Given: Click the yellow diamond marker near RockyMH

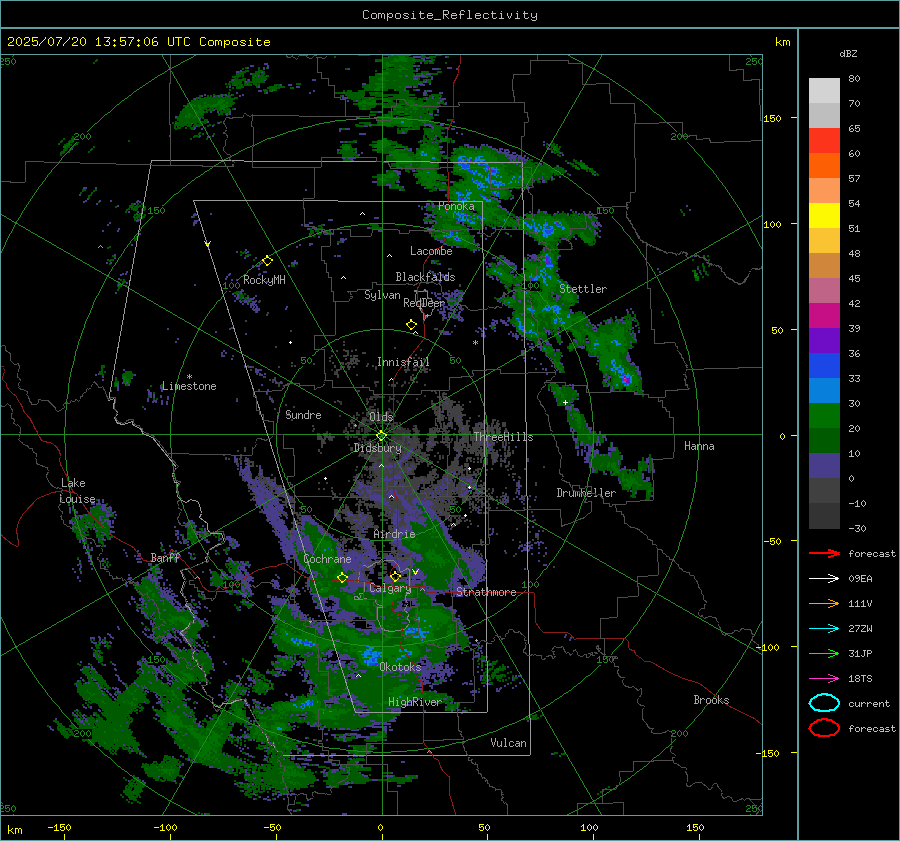Looking at the screenshot, I should pos(267,261).
